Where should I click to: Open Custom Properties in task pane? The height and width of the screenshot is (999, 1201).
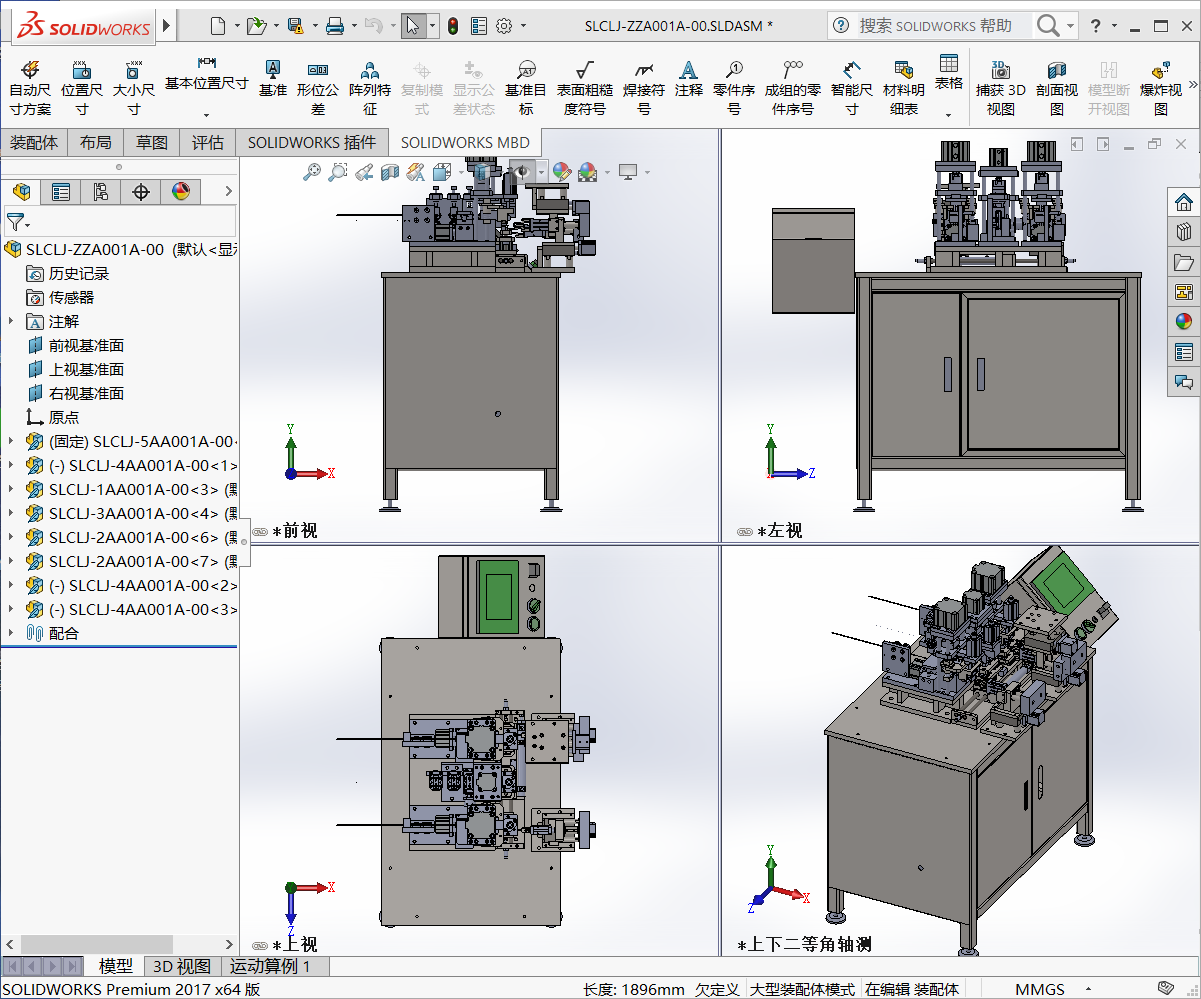[x=1184, y=352]
